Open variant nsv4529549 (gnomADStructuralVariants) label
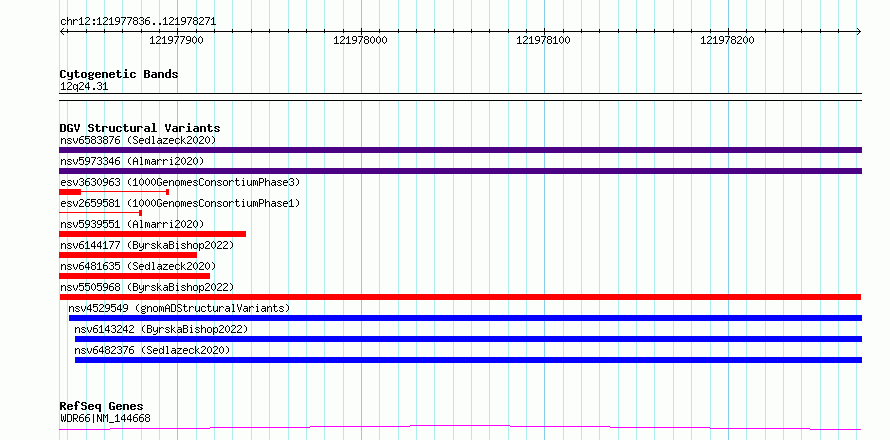The height and width of the screenshot is (440, 890). tap(179, 308)
